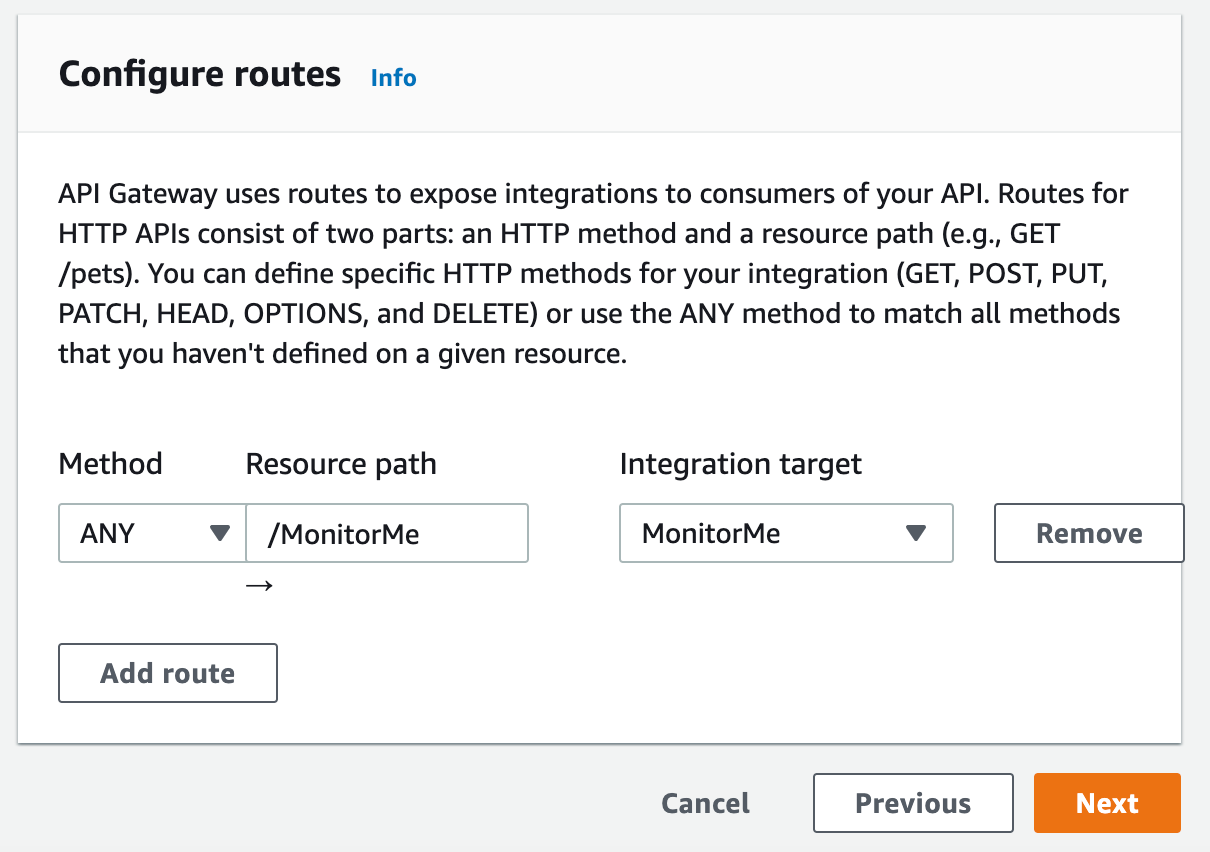This screenshot has width=1210, height=852.
Task: Cancel the API creation wizard
Action: coord(705,803)
